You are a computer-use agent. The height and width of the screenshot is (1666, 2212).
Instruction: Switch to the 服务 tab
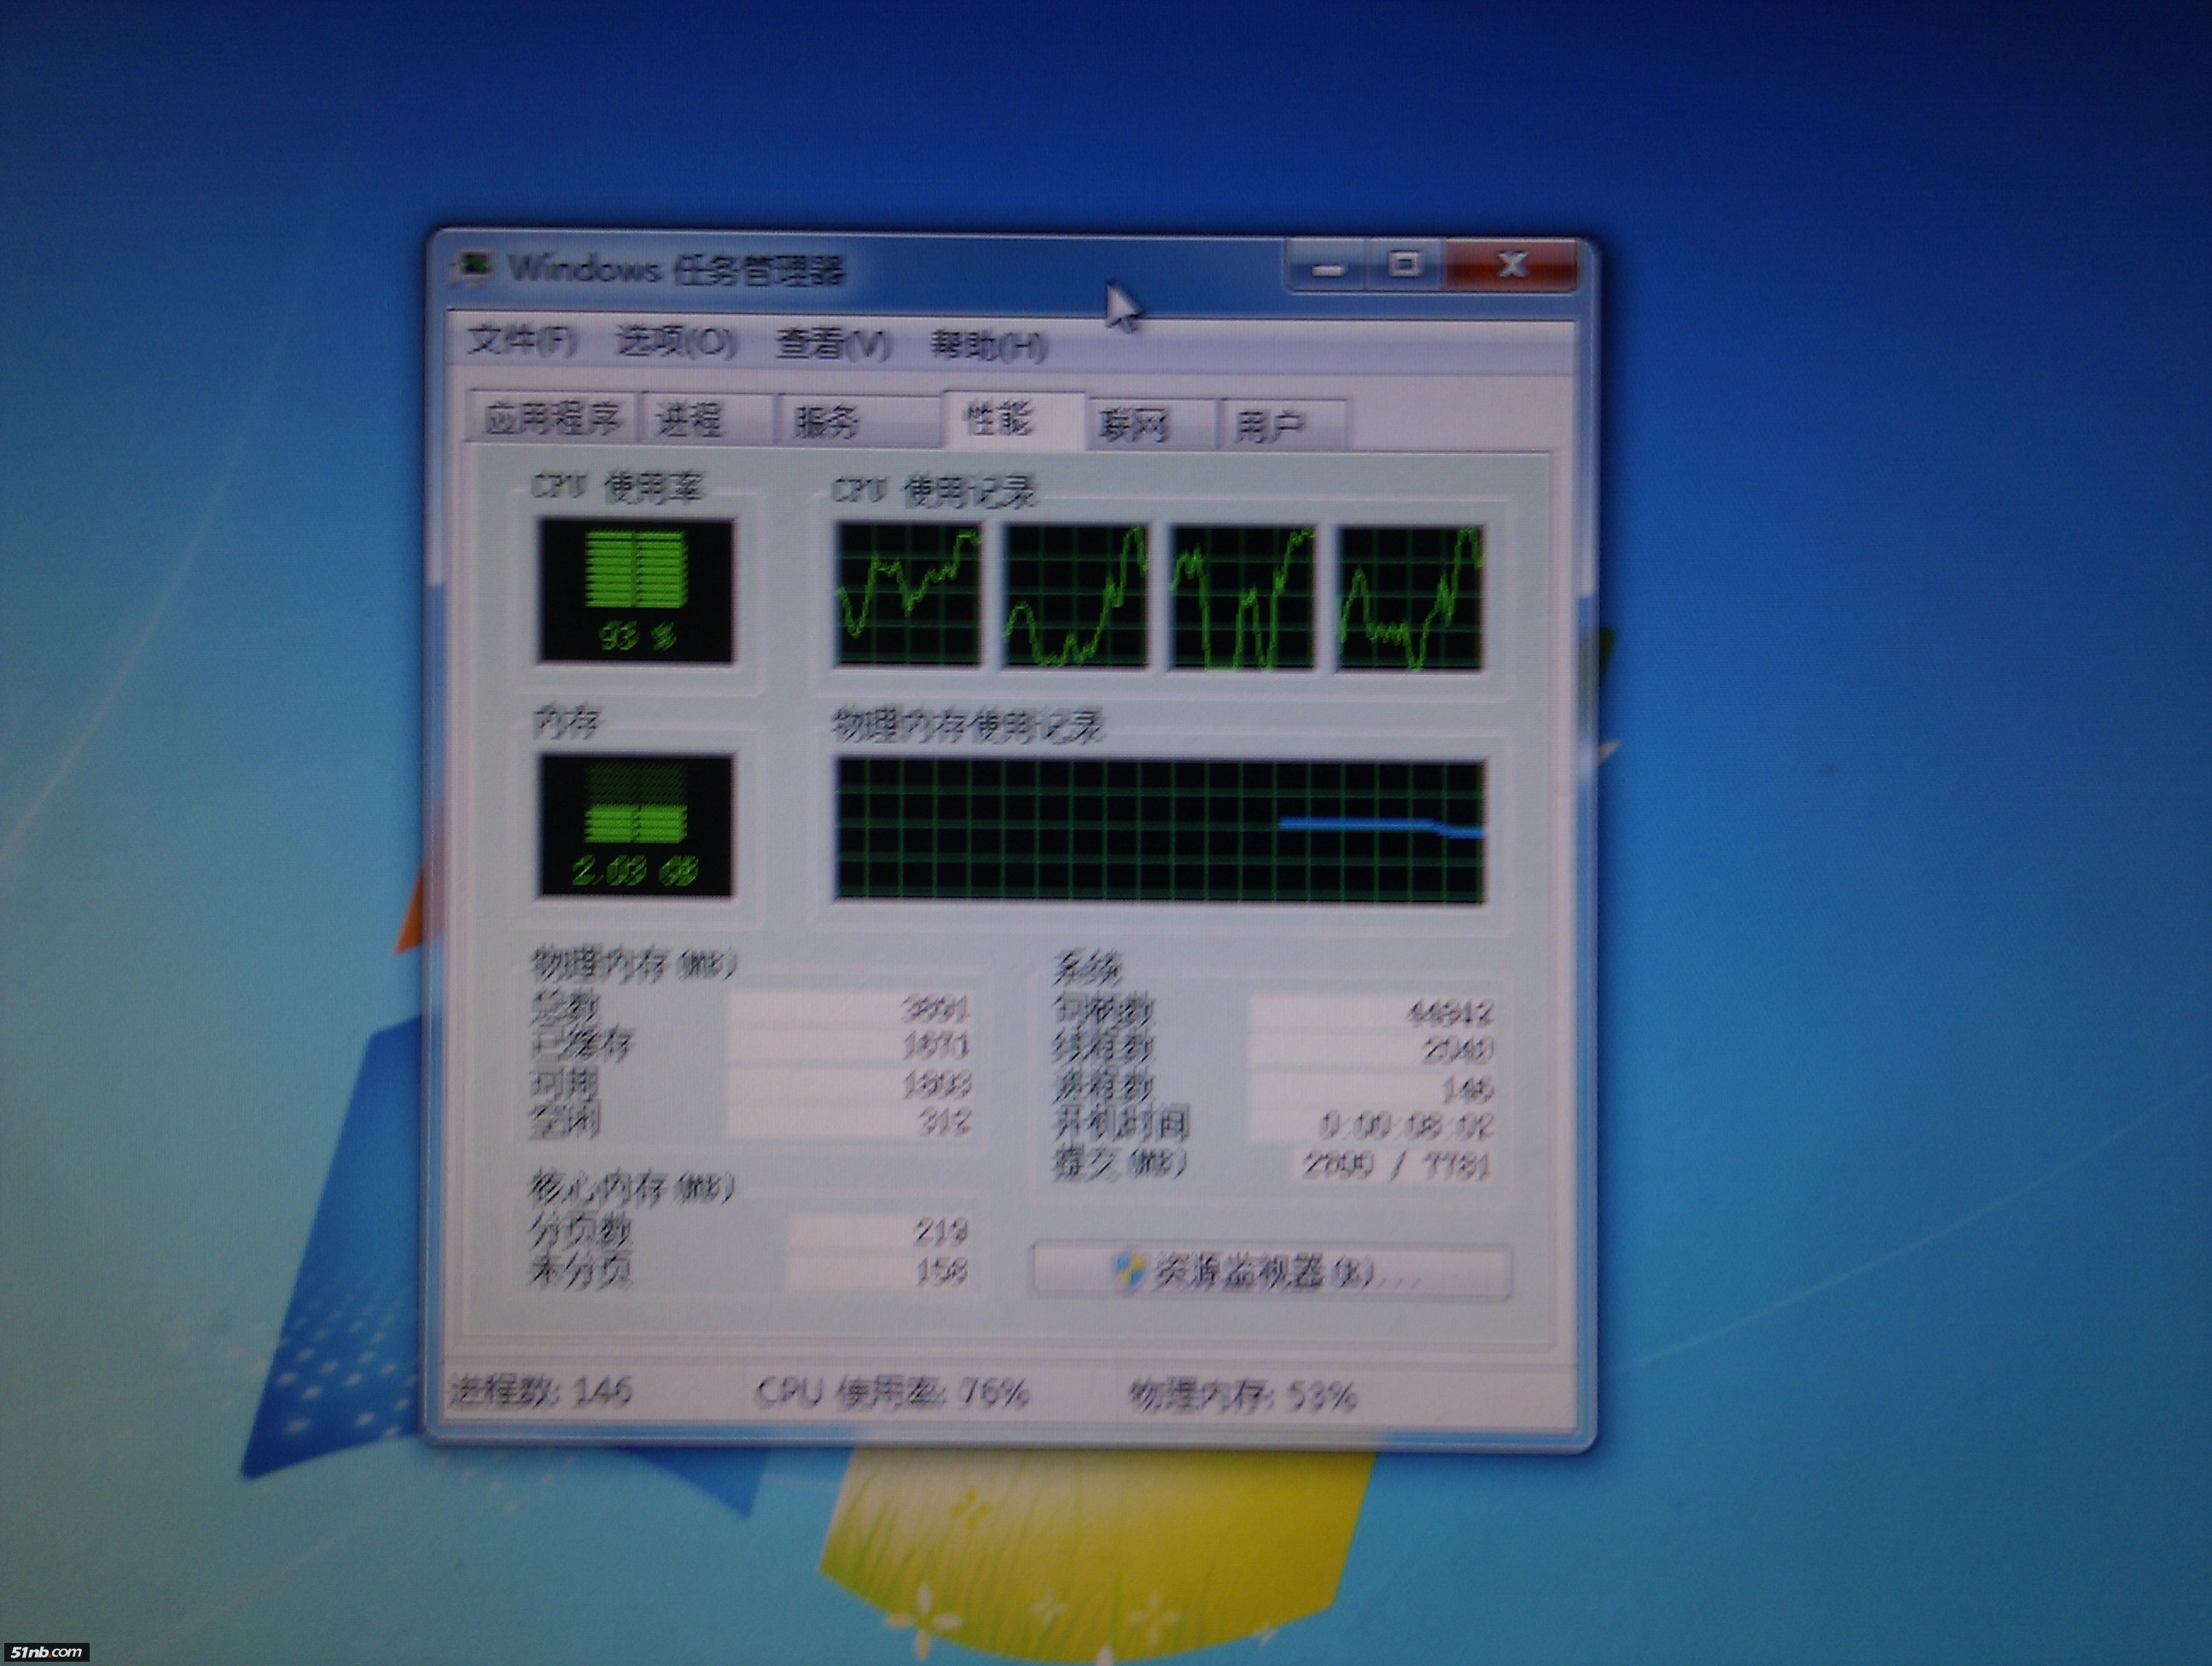[828, 421]
